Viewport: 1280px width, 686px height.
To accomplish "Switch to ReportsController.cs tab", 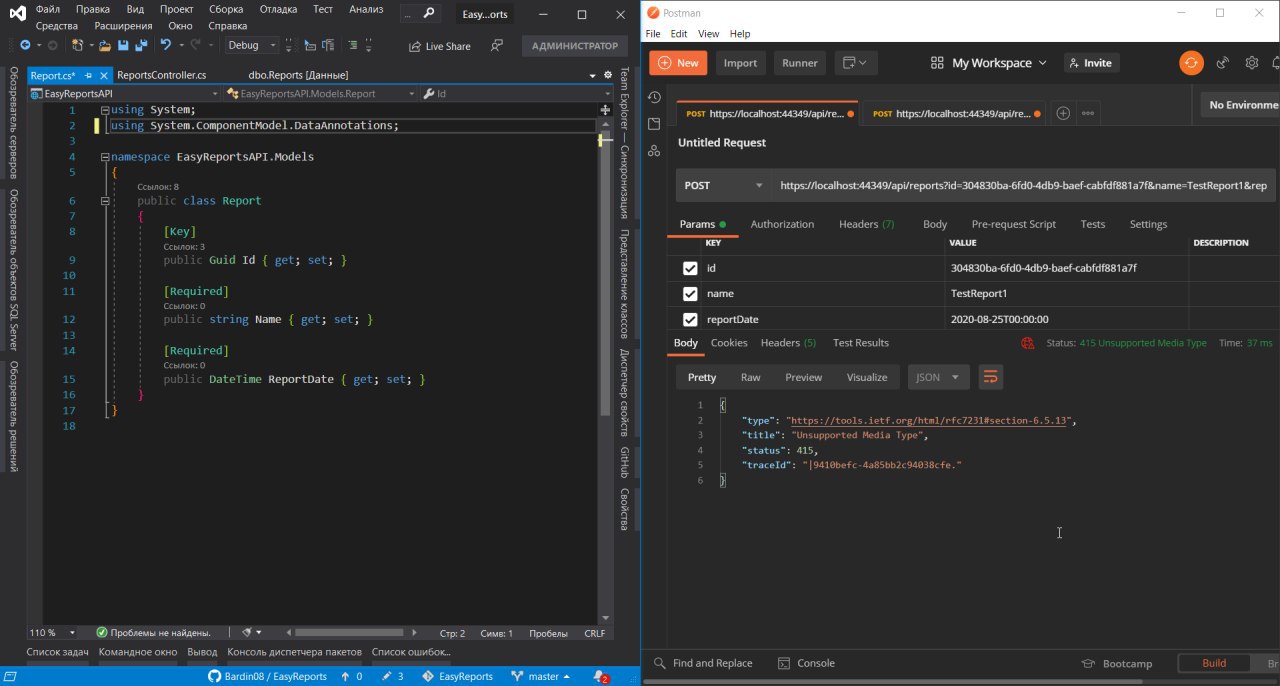I will tap(161, 75).
